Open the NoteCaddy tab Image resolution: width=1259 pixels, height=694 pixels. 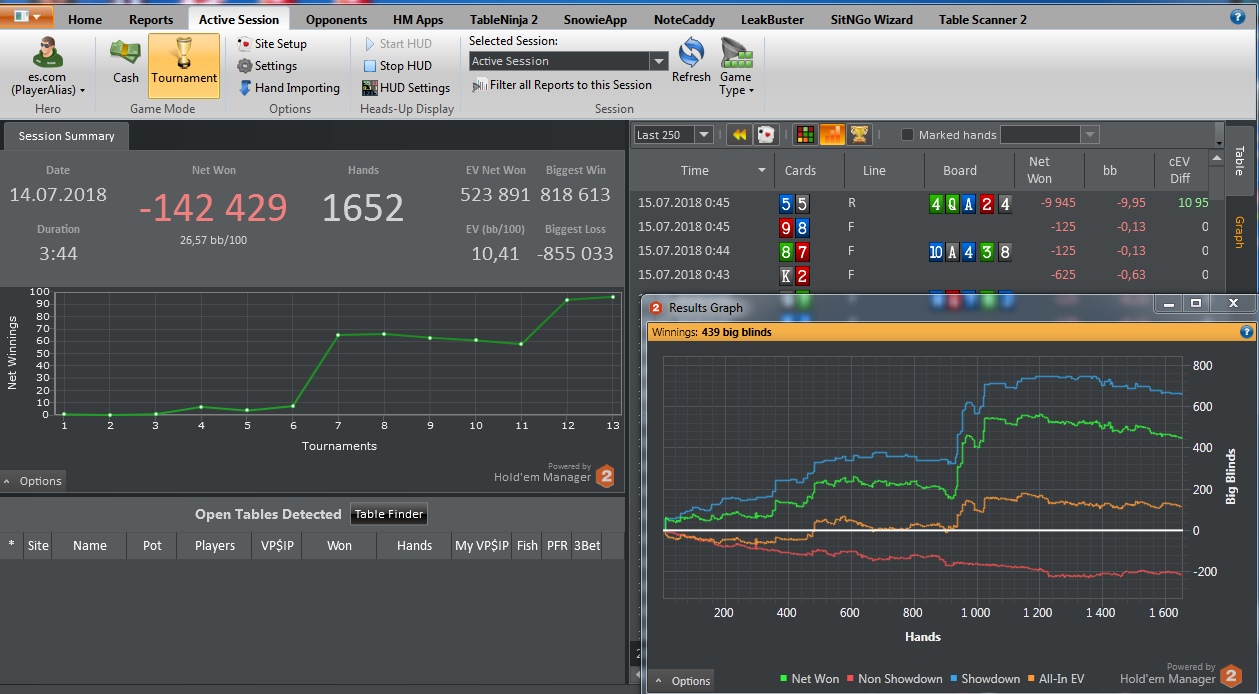tap(683, 19)
